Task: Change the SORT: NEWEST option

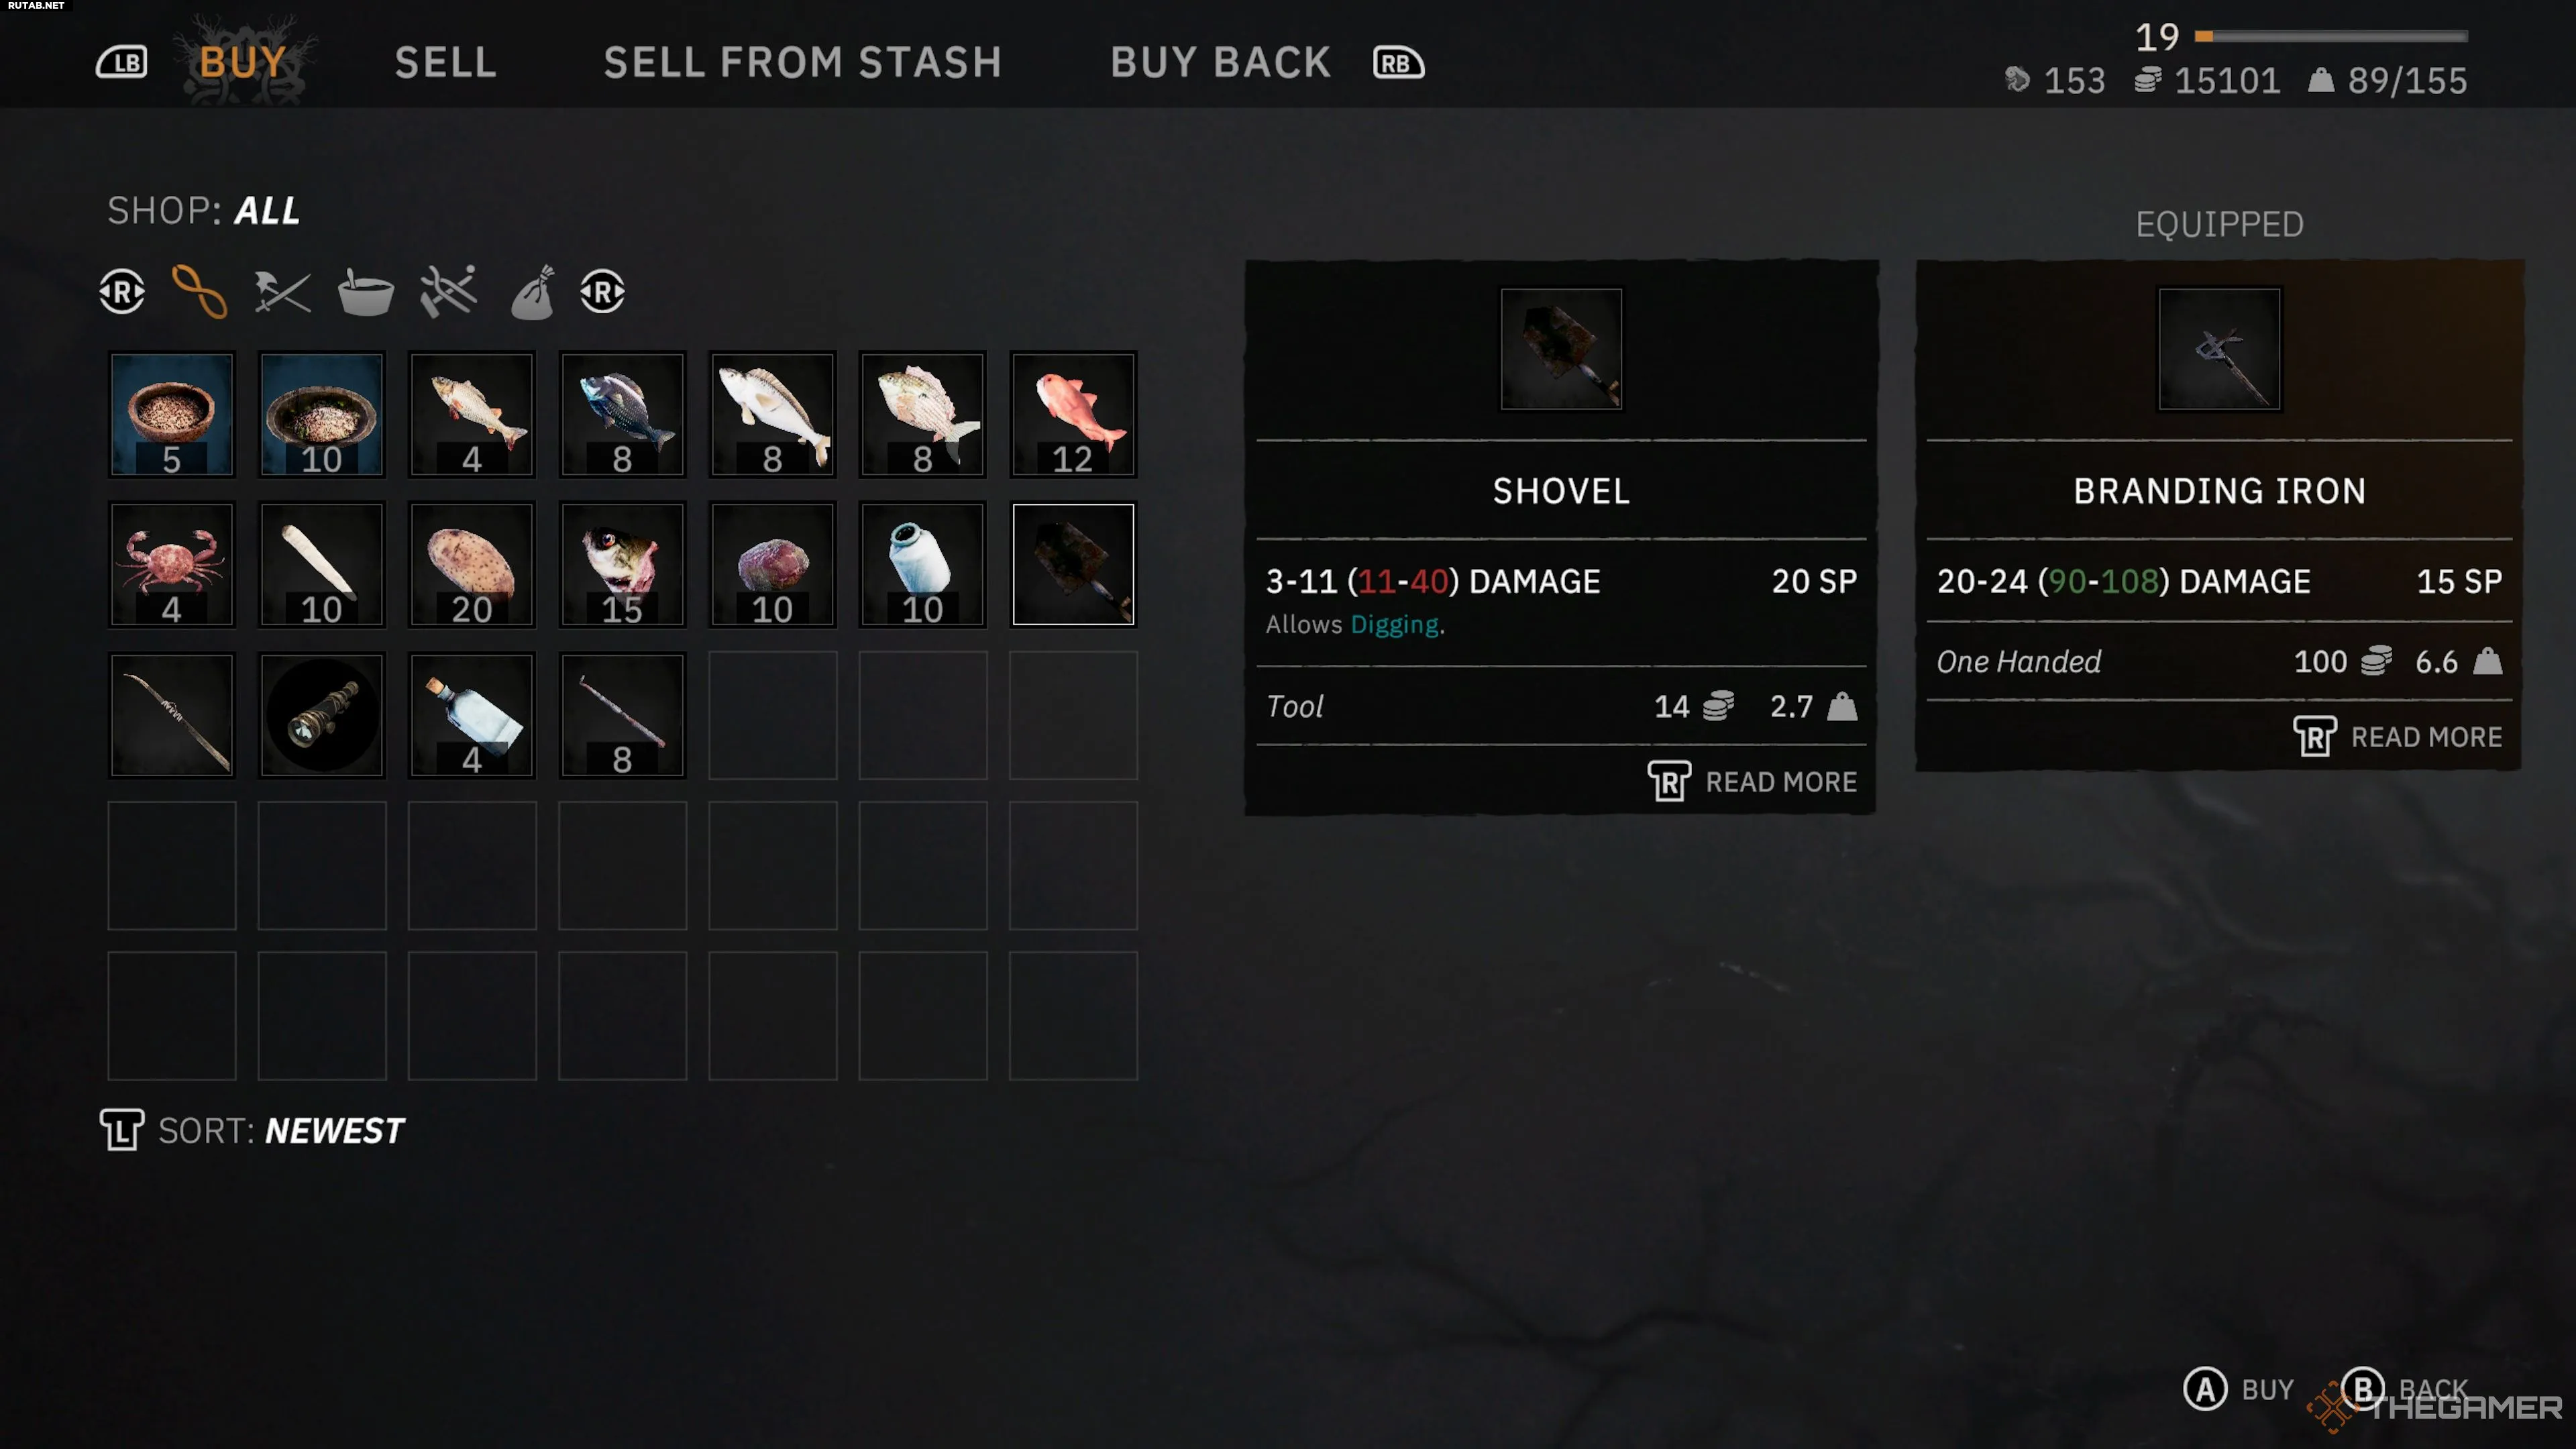Action: (253, 1131)
